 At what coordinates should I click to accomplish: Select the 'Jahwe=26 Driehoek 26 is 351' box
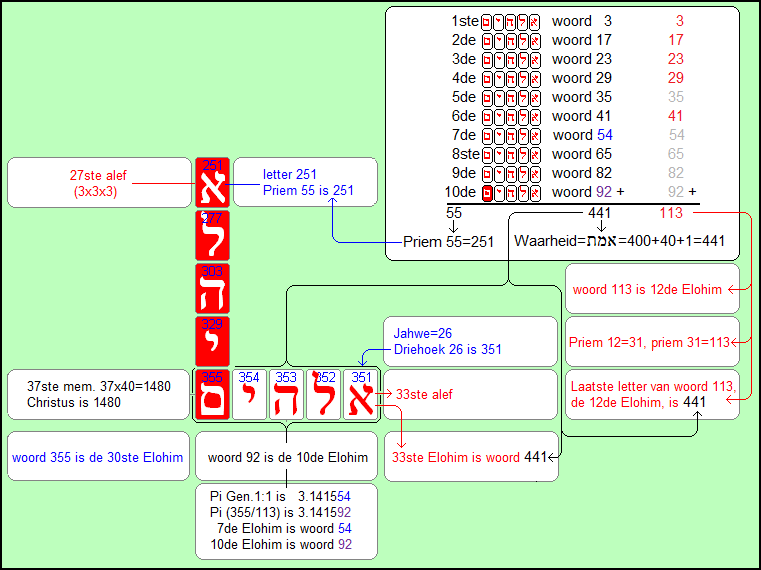pyautogui.click(x=470, y=342)
